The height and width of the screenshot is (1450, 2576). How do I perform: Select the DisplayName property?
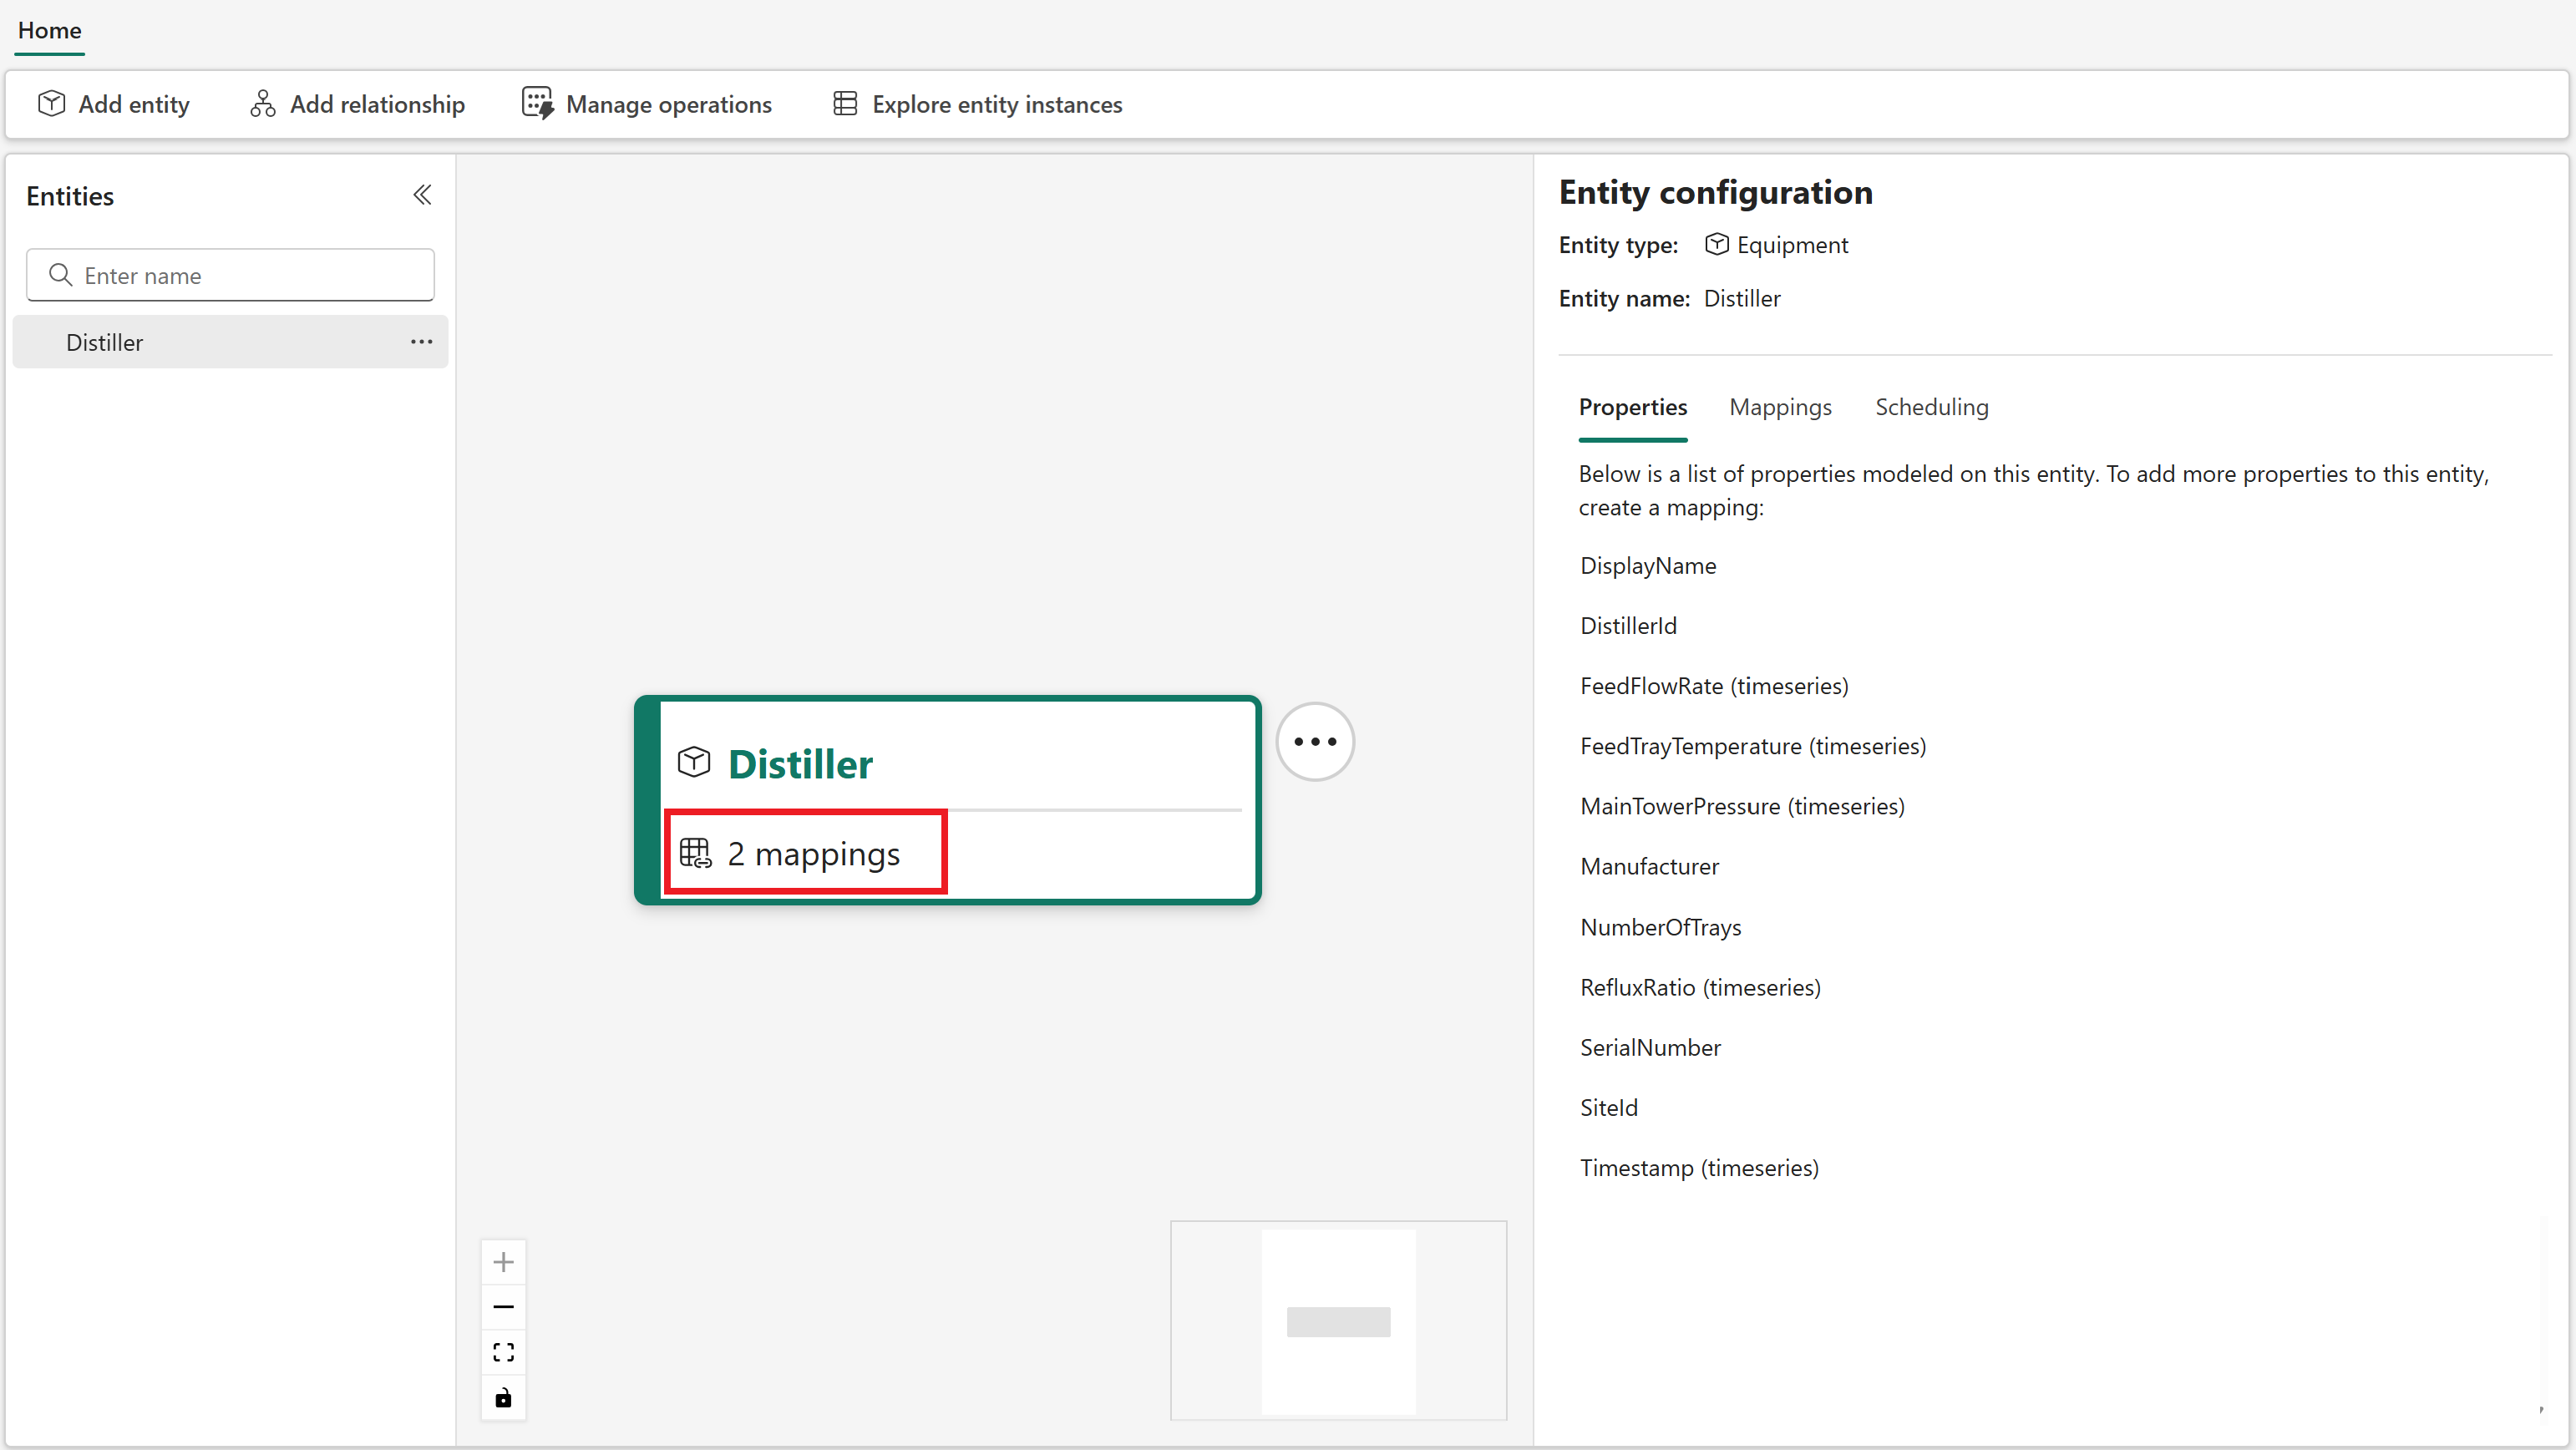[x=1648, y=566]
